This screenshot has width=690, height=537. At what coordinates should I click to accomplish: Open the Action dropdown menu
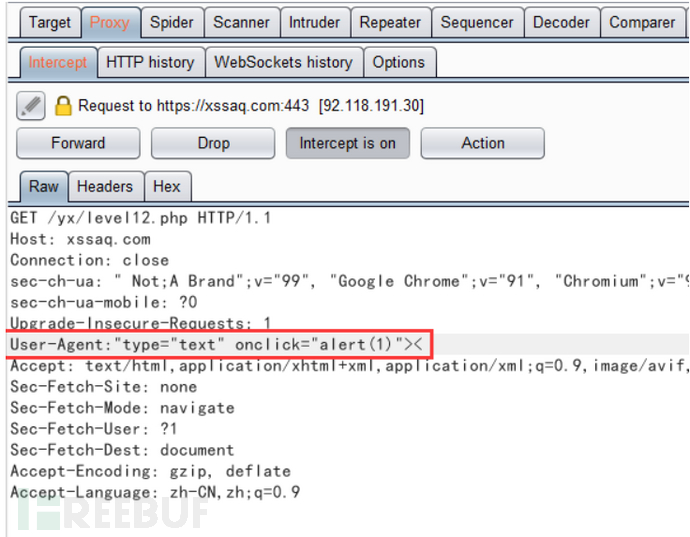[x=482, y=143]
